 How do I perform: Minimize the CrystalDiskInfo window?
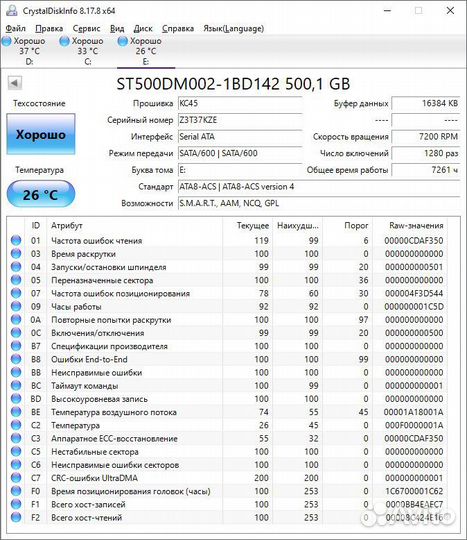pos(387,11)
